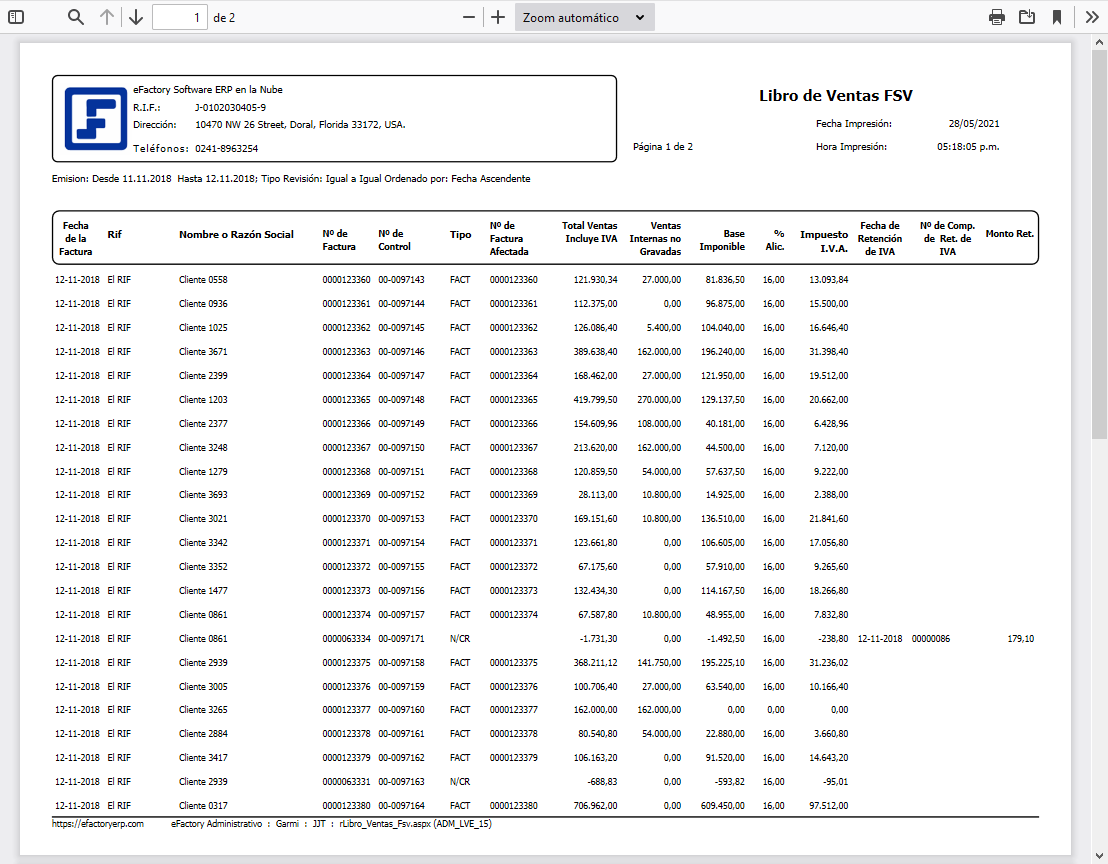
Task: Click the efactoryerp.com URL in footer
Action: tap(98, 824)
